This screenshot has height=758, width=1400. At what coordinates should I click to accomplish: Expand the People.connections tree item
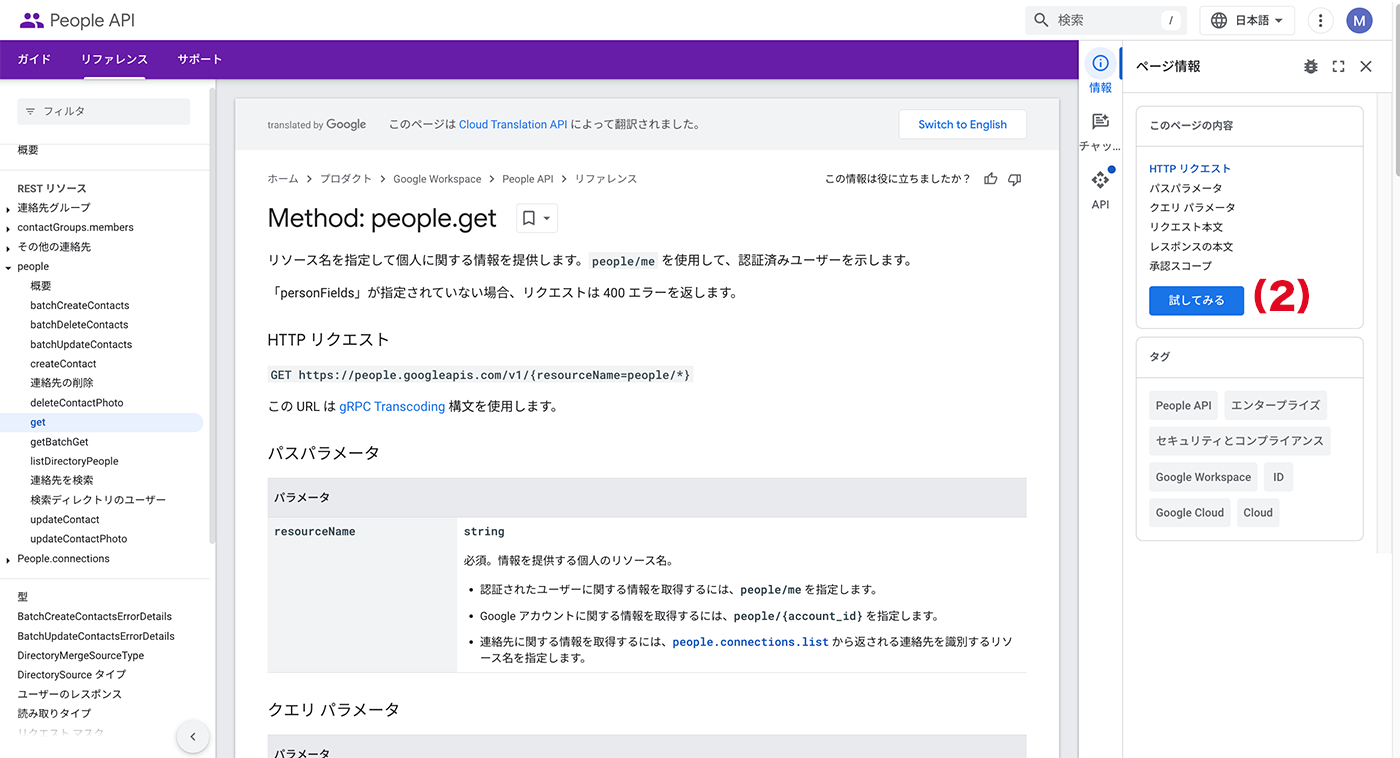click(8, 559)
